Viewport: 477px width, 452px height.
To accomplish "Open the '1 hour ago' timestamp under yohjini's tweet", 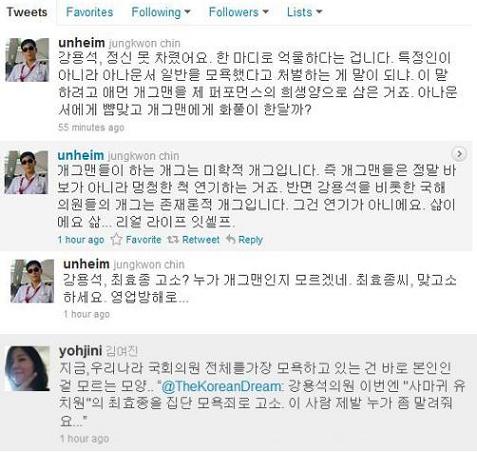I will pyautogui.click(x=85, y=438).
